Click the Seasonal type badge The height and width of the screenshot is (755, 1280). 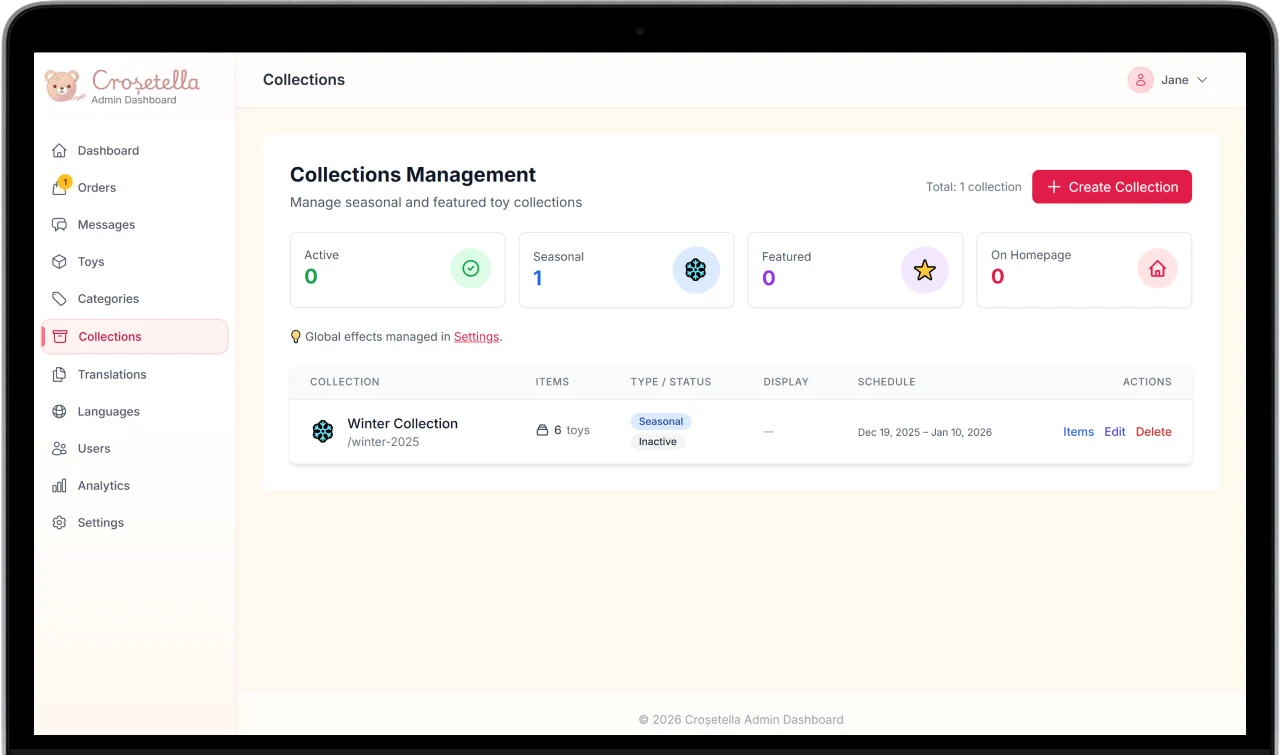point(661,422)
